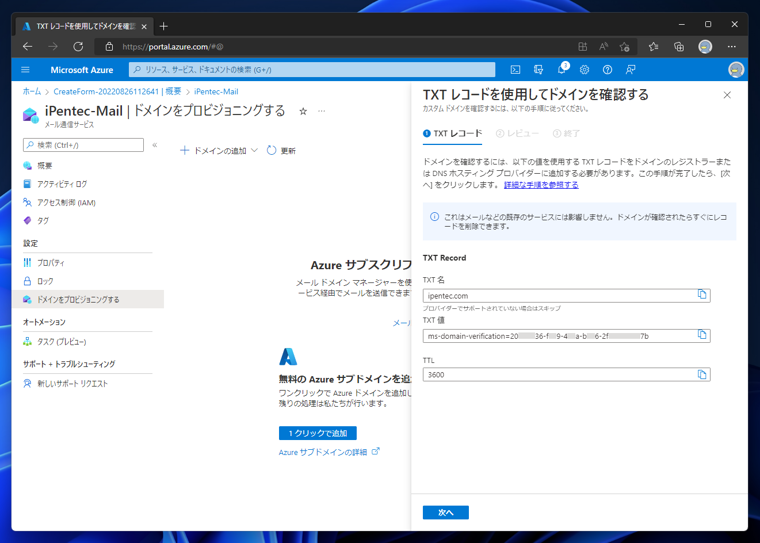Open the ドメインの追加 dropdown

coord(219,151)
